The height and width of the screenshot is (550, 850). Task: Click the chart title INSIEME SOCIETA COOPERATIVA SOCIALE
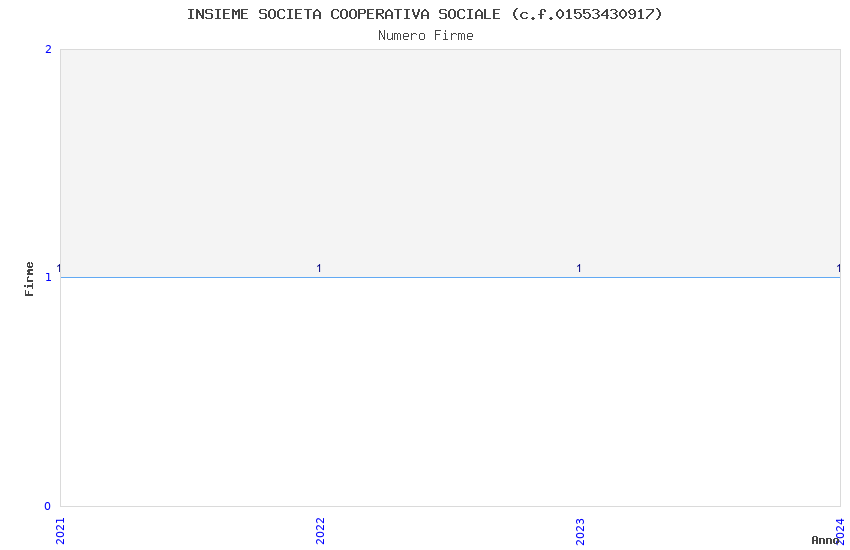424,14
